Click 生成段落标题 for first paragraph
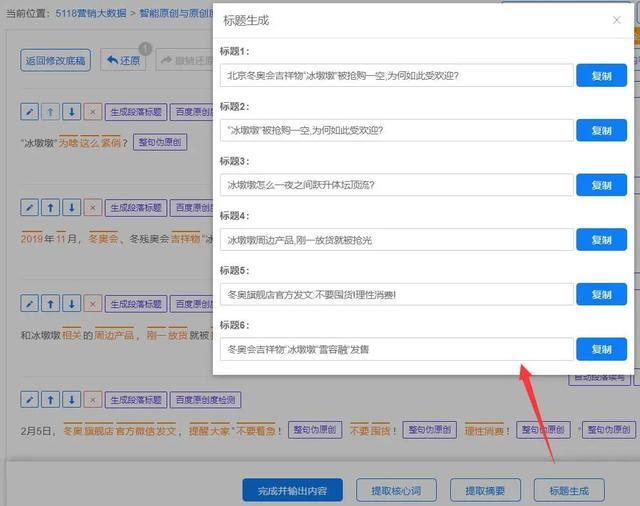640x506 pixels. (136, 112)
